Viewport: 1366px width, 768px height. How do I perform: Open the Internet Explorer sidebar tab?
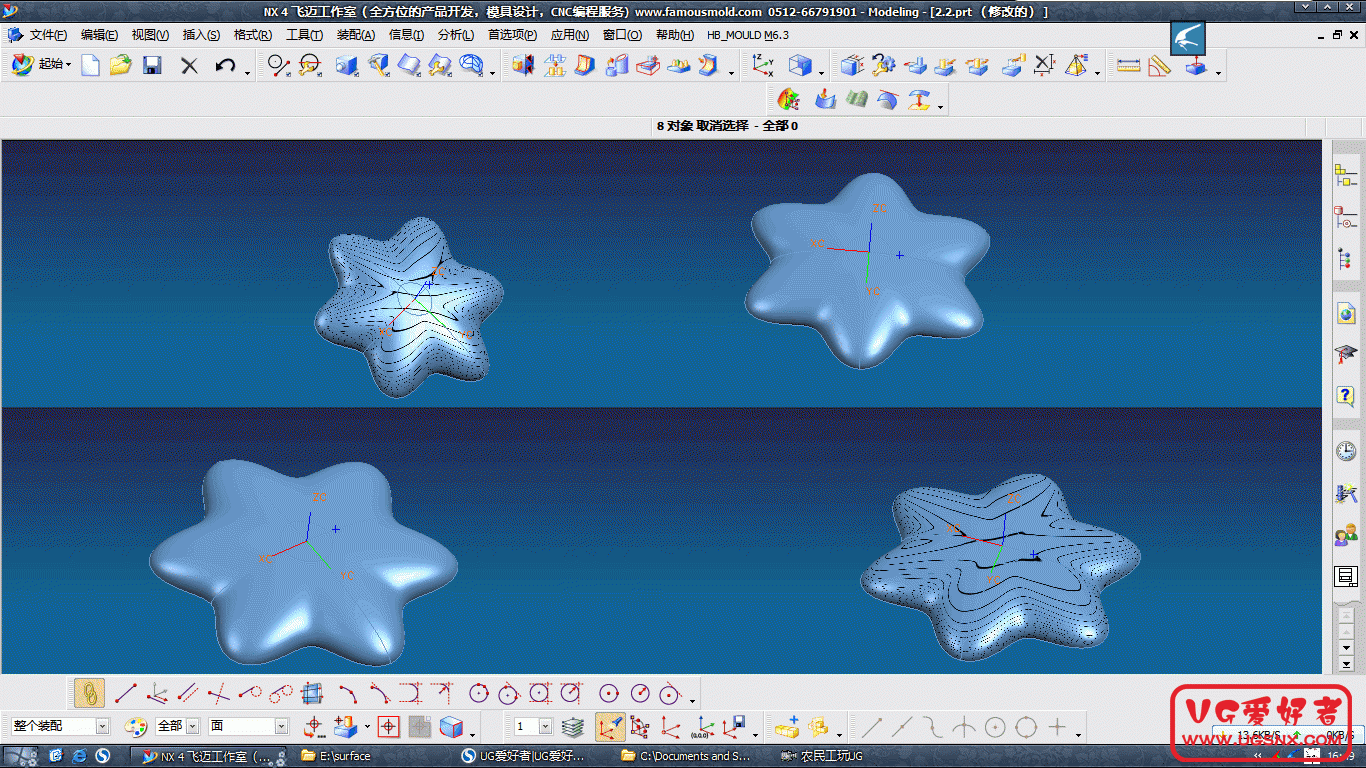pyautogui.click(x=1346, y=314)
